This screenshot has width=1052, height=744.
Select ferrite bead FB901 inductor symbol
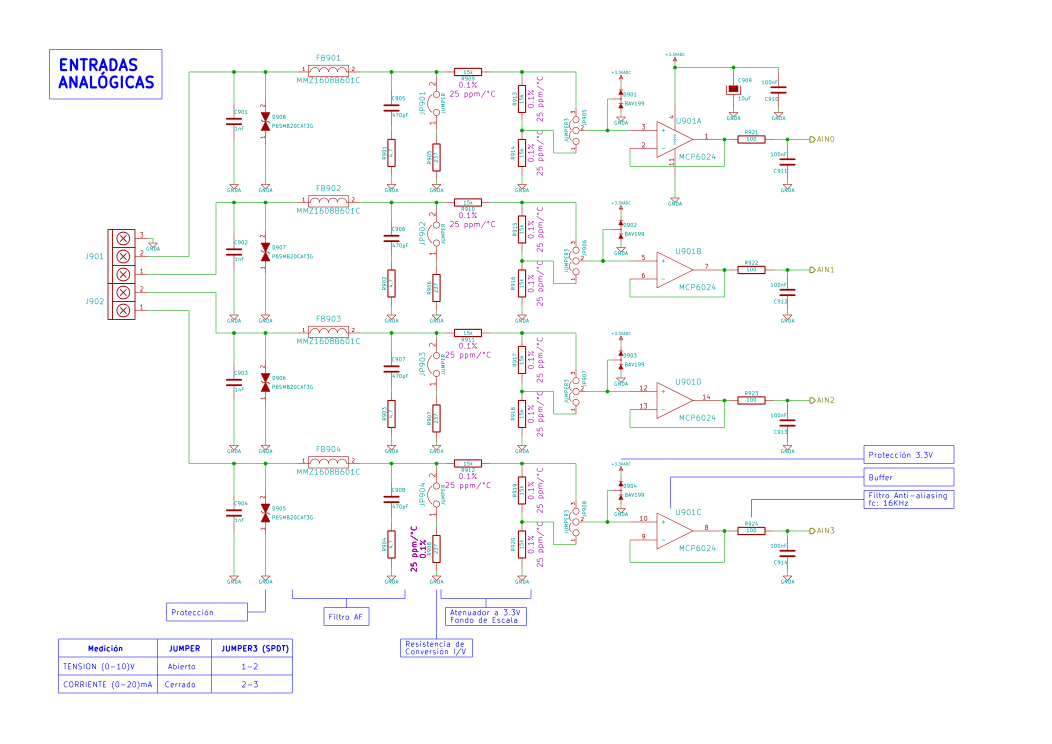[x=328, y=69]
